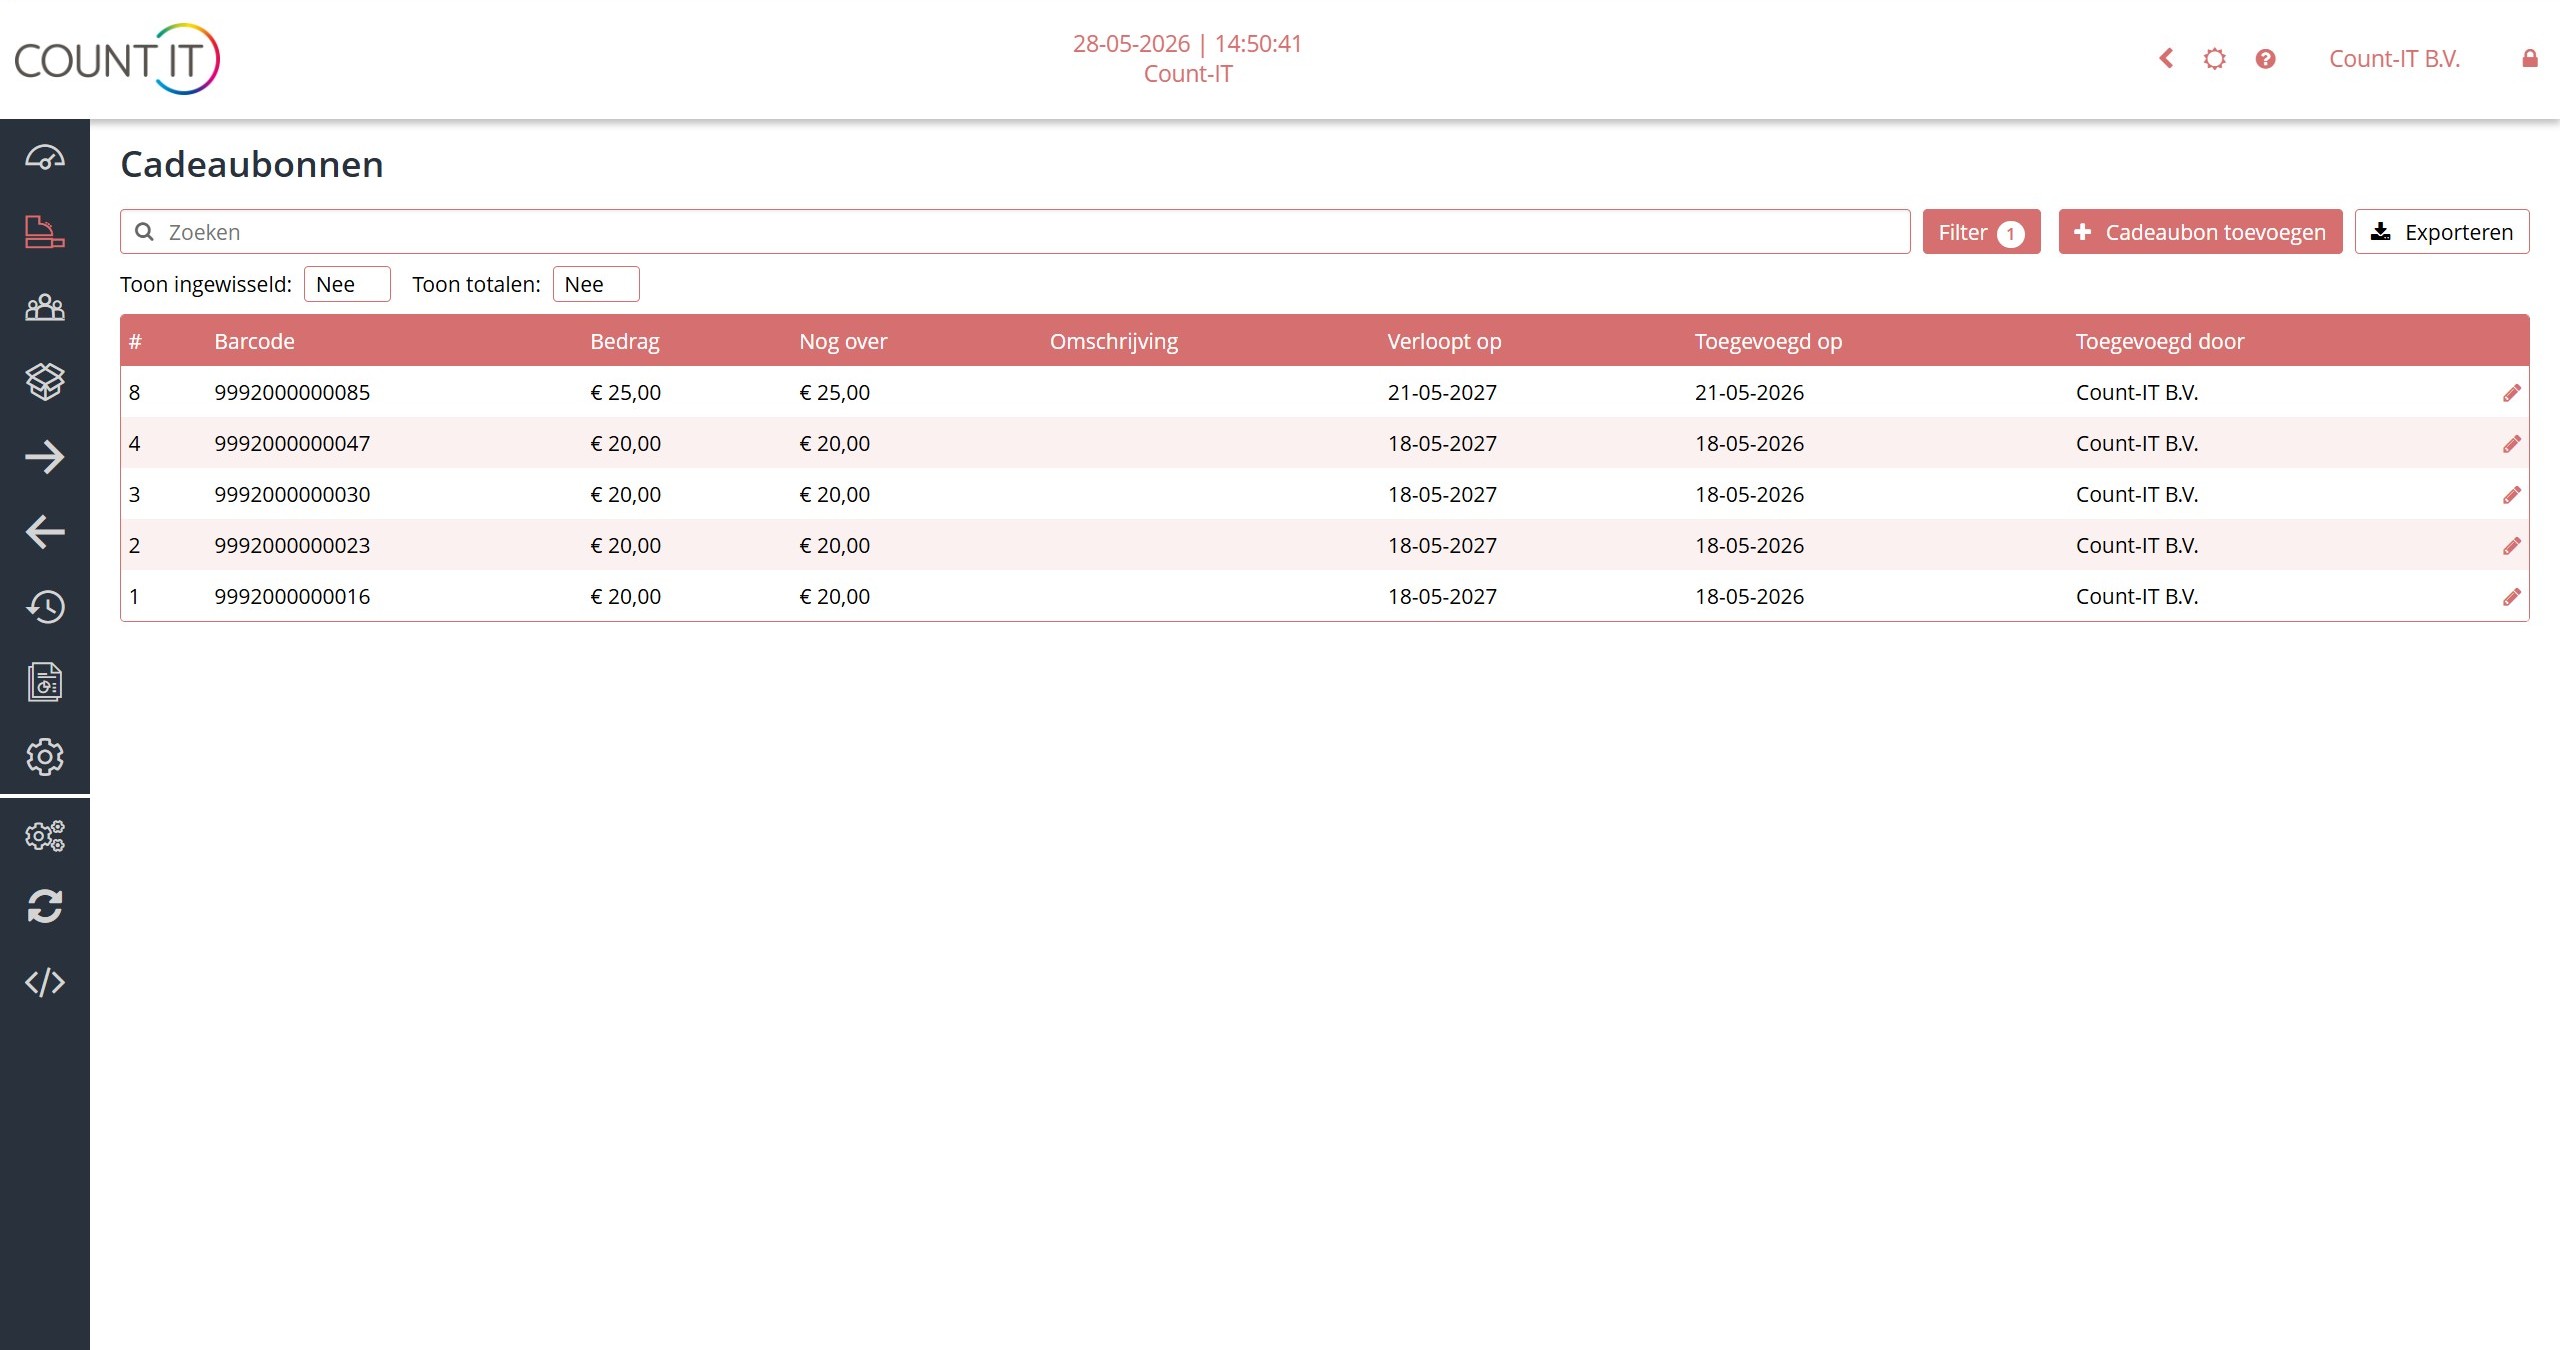The height and width of the screenshot is (1350, 2560).
Task: Select barcode 9992000000085 cell
Action: pyautogui.click(x=292, y=392)
